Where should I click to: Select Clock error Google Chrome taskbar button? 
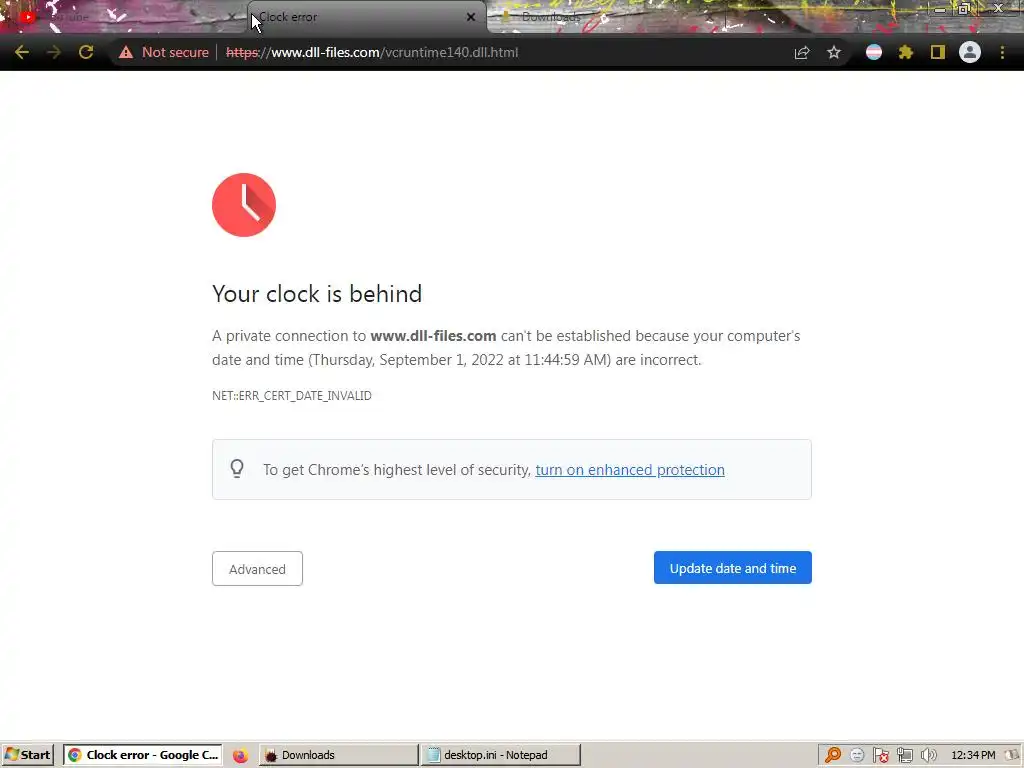143,755
